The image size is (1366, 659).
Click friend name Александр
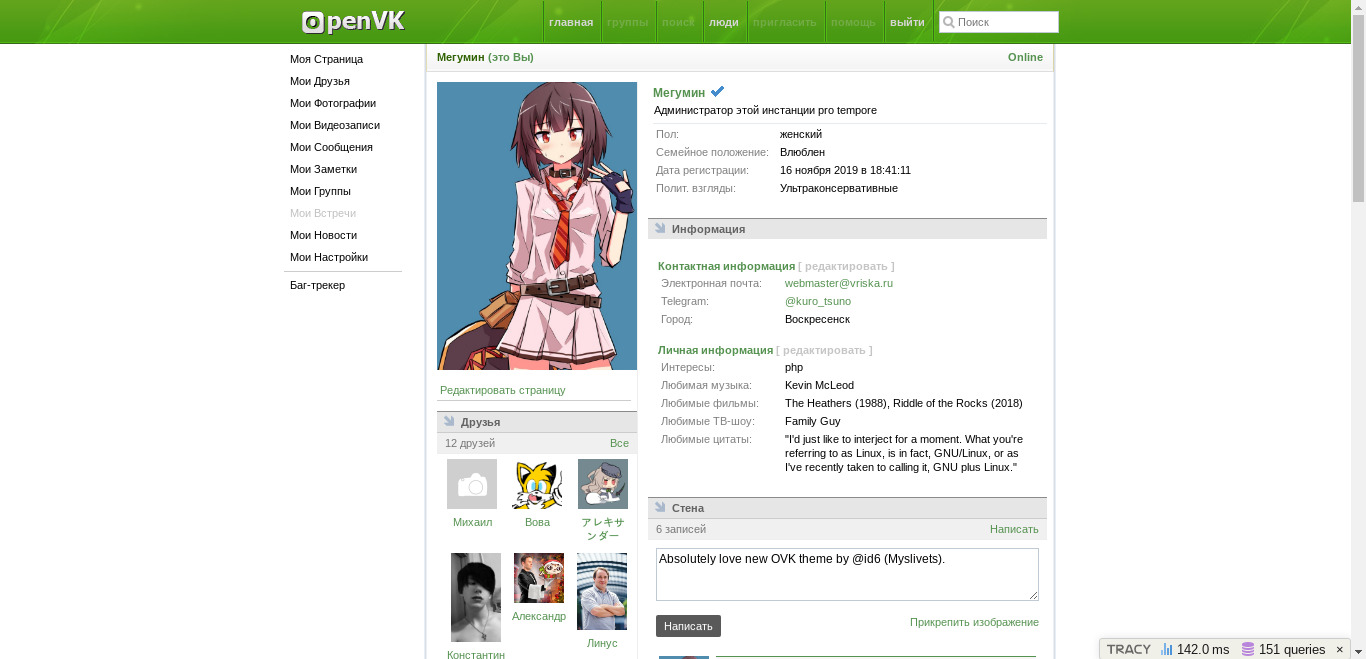[539, 616]
